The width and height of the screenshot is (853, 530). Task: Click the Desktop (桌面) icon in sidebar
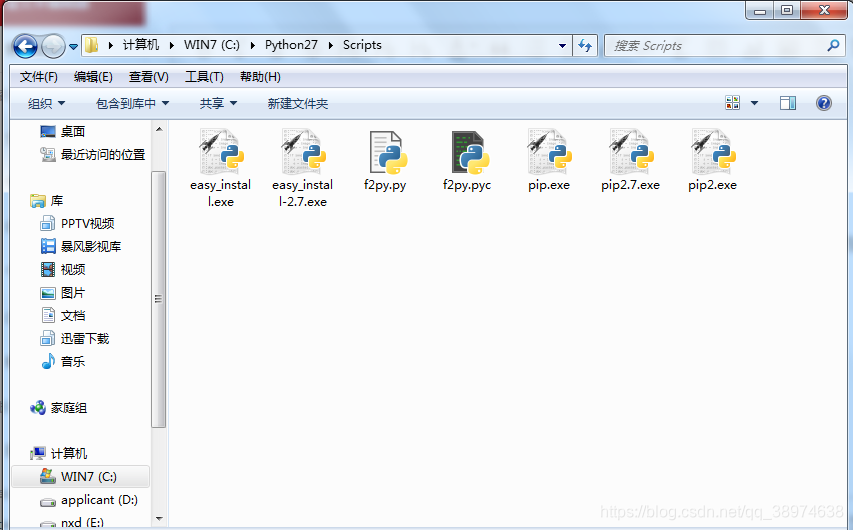coord(48,131)
